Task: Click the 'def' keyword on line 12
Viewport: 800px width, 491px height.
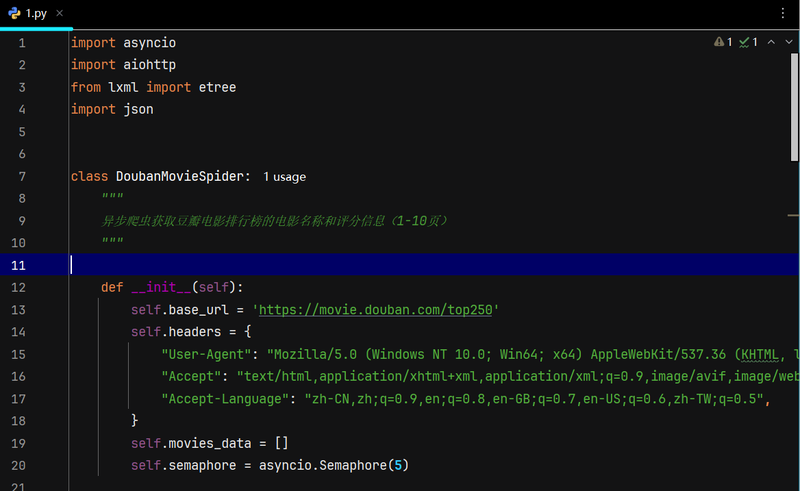Action: coord(112,287)
